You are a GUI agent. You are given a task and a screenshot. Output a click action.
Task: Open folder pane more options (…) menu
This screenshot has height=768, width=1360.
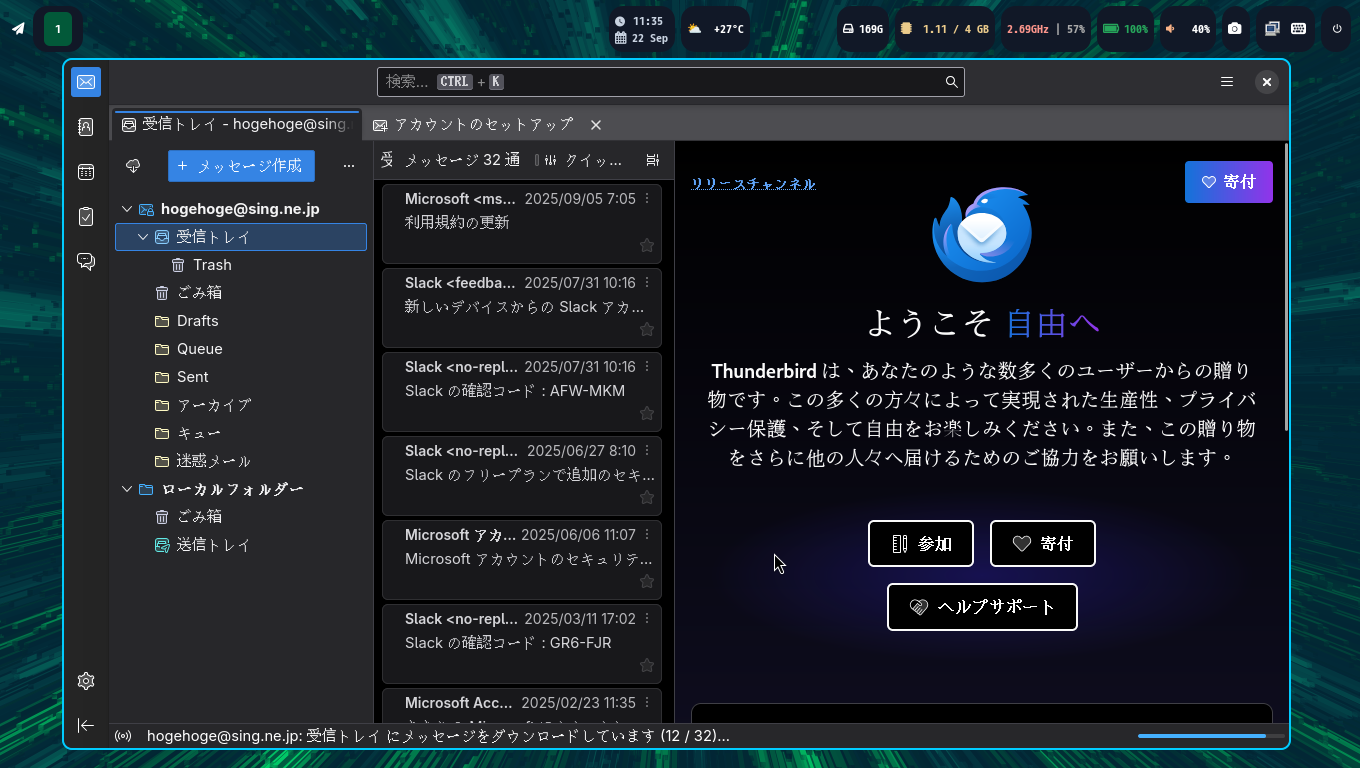349,166
